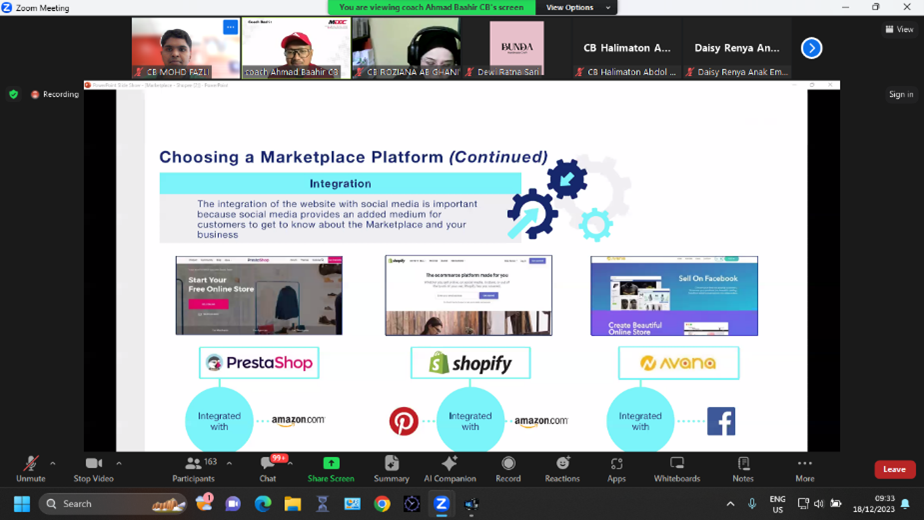The height and width of the screenshot is (520, 924).
Task: Click the Sell On Facebook screenshot
Action: pos(674,295)
